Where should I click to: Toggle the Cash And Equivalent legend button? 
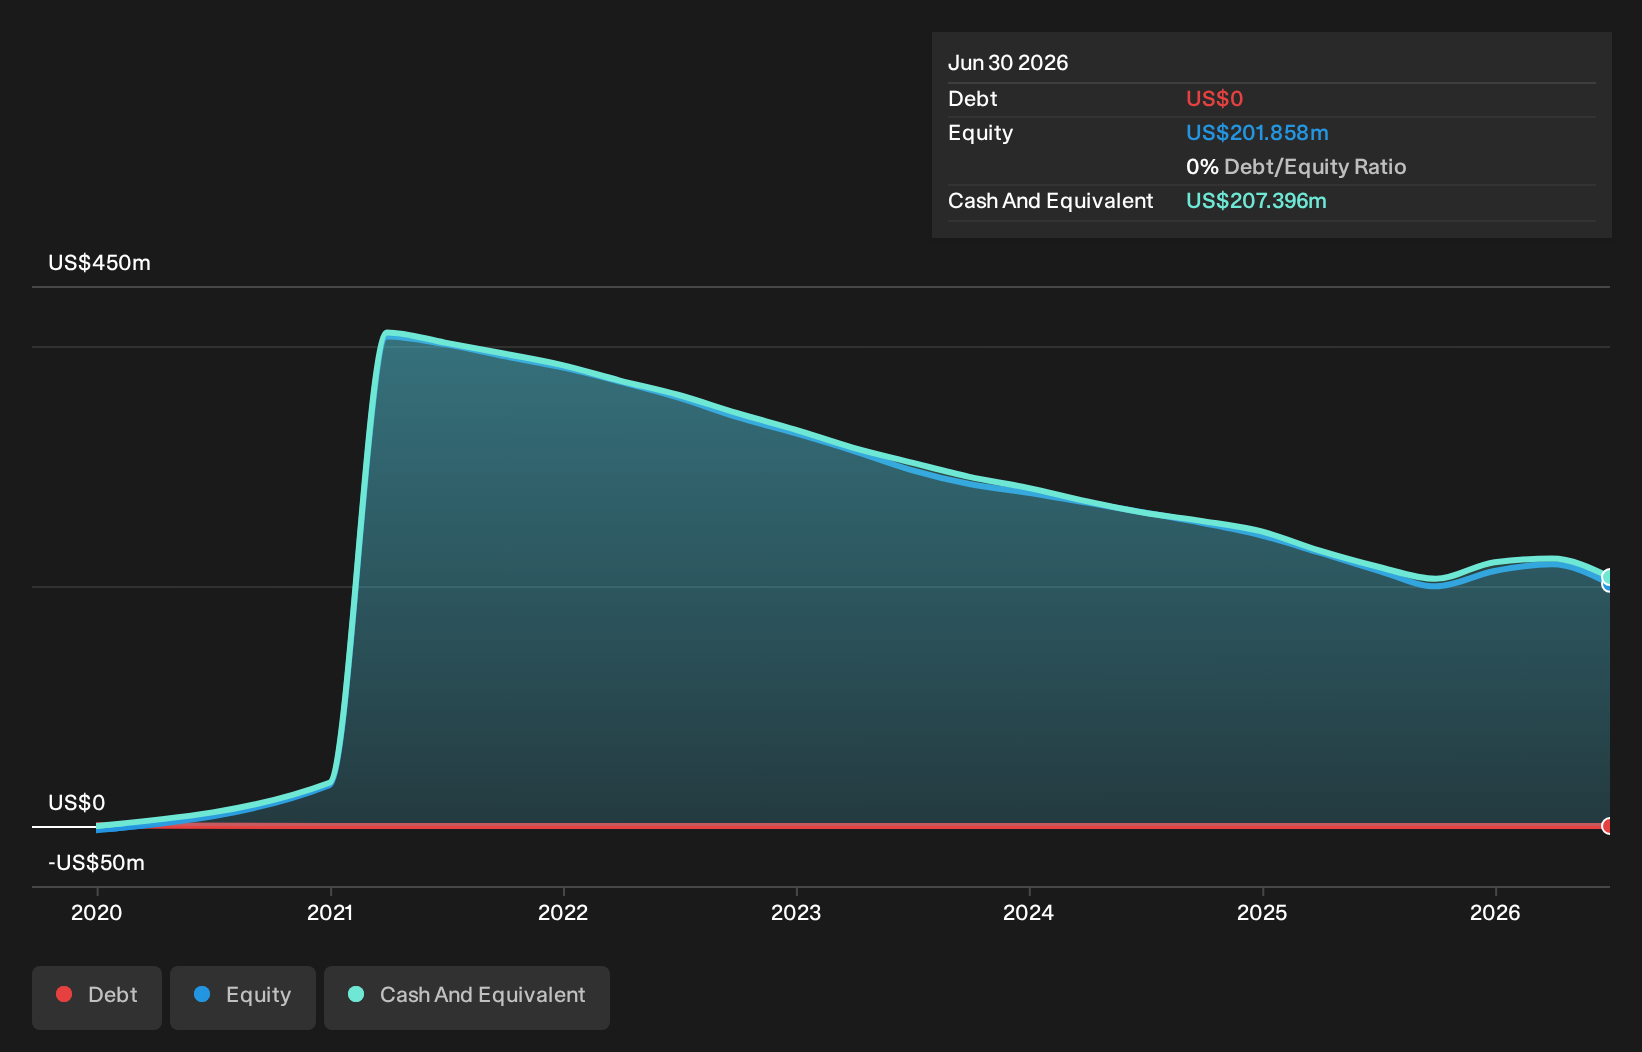pos(467,997)
